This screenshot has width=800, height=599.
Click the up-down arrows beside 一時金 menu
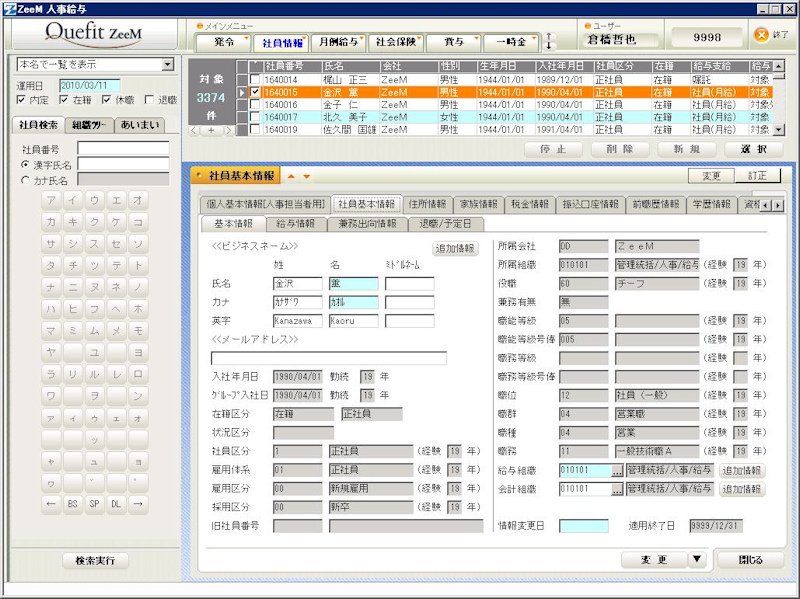tap(549, 41)
